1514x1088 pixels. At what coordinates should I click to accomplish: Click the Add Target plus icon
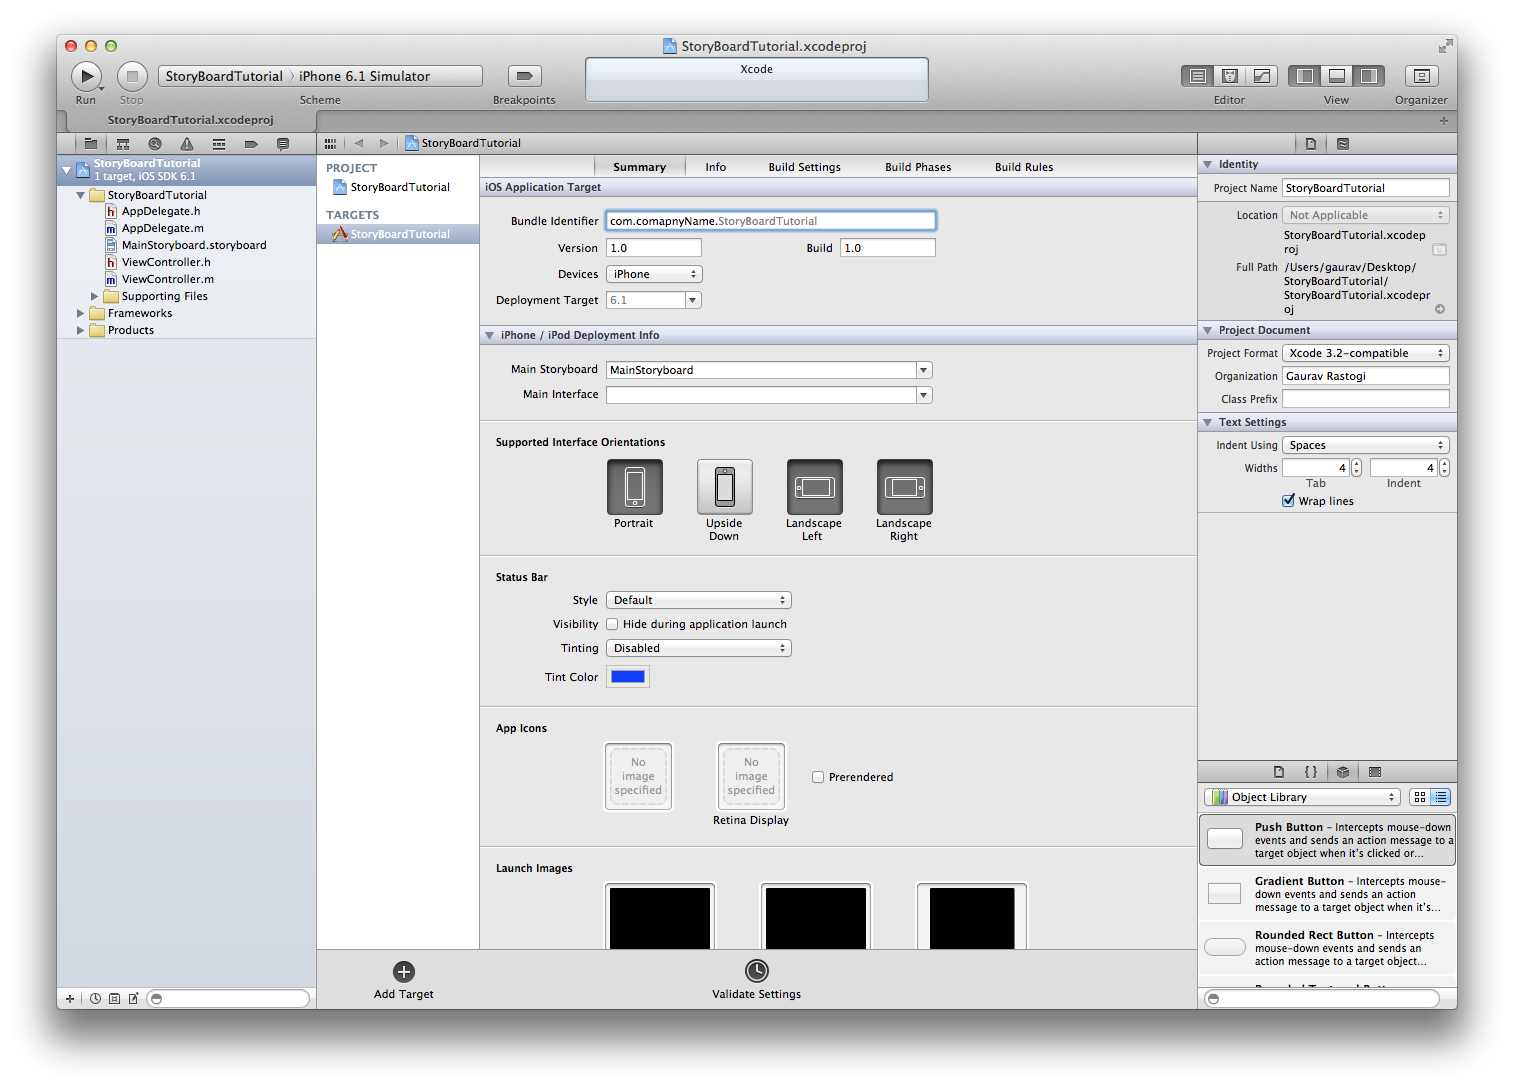click(x=404, y=972)
